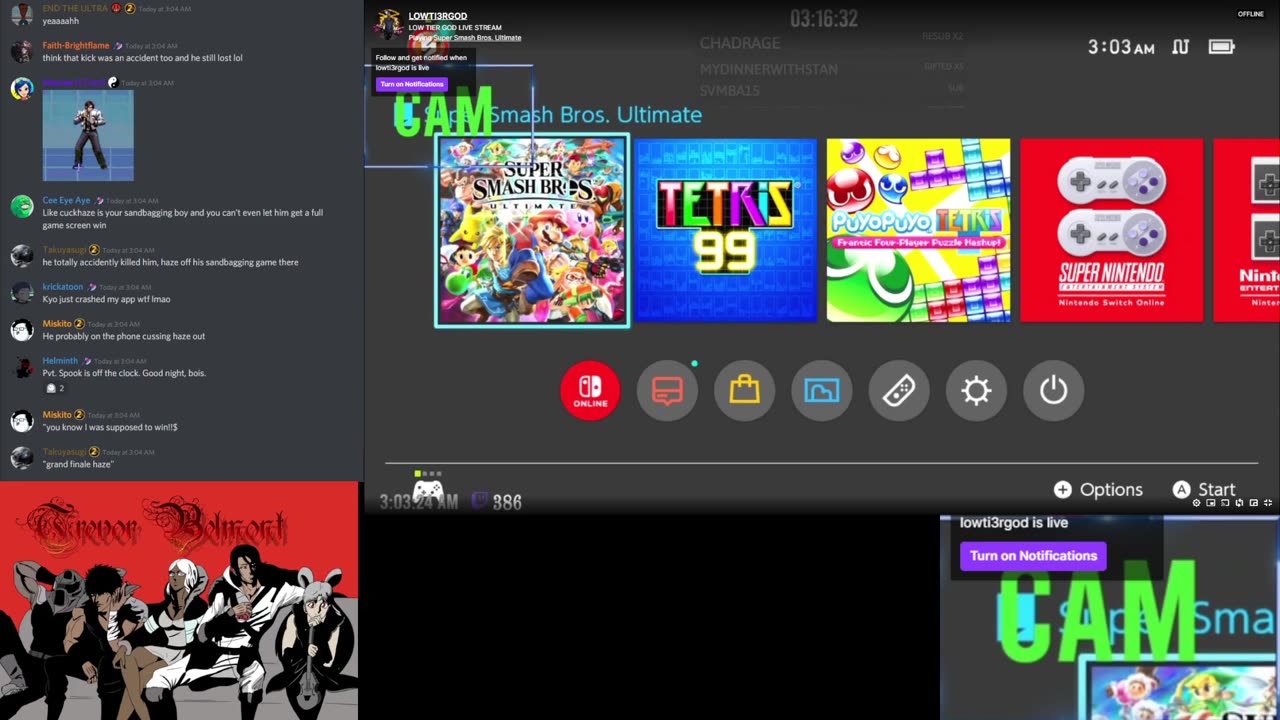Launch the Puyo Puyo Tetris game tile
Screen dimensions: 1280x720
tap(918, 231)
